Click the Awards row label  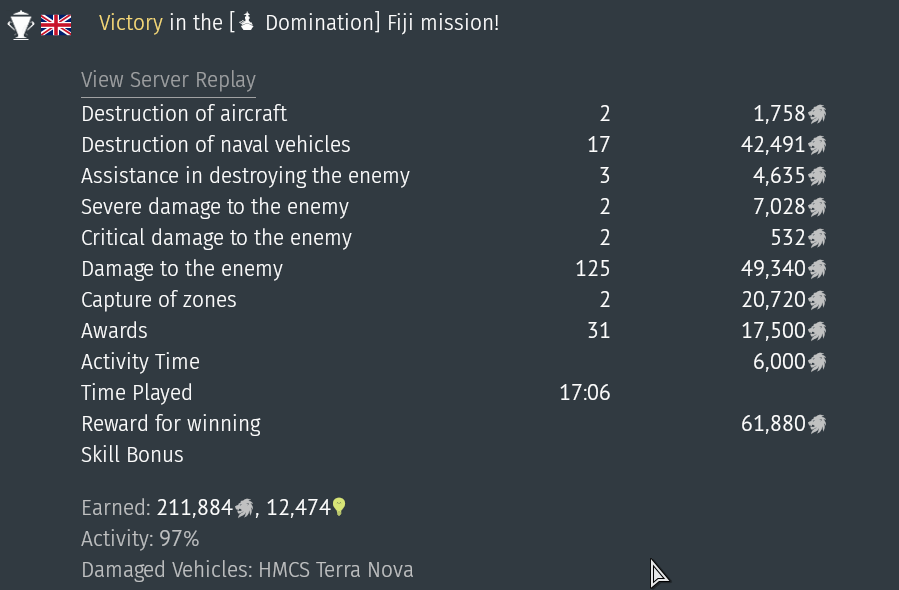pyautogui.click(x=114, y=331)
